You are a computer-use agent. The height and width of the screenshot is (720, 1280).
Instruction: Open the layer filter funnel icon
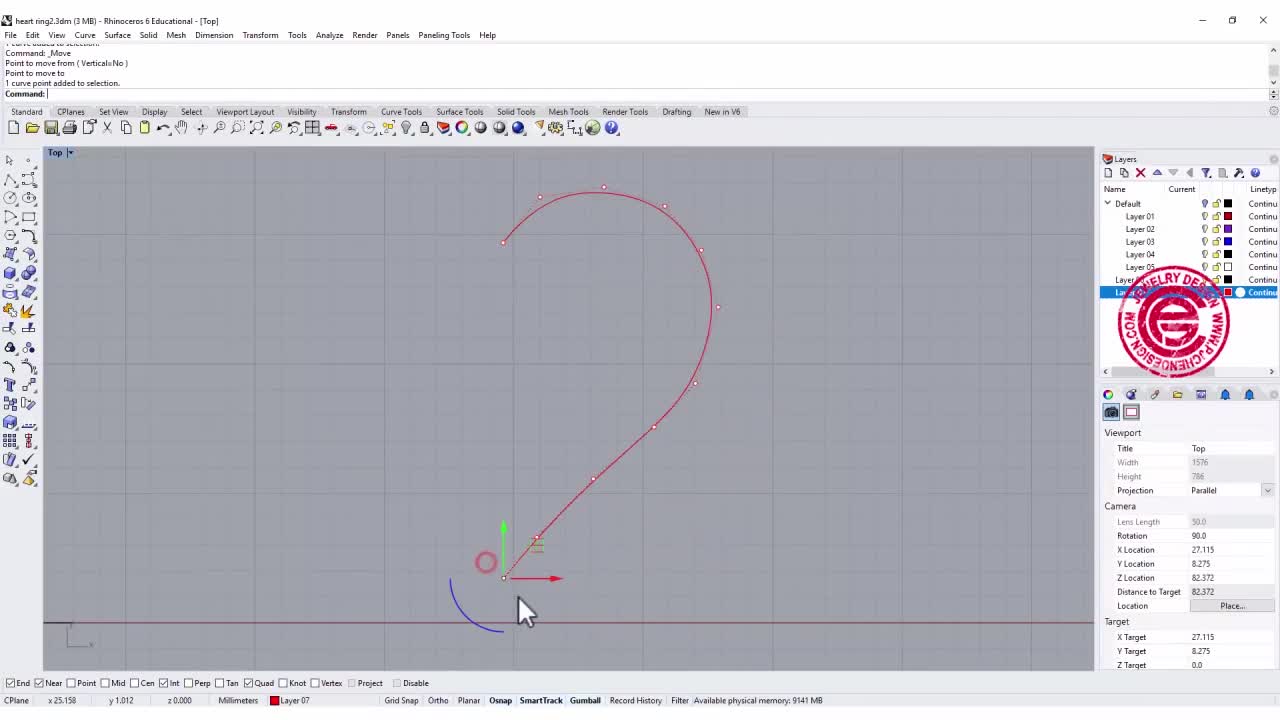pyautogui.click(x=1206, y=173)
